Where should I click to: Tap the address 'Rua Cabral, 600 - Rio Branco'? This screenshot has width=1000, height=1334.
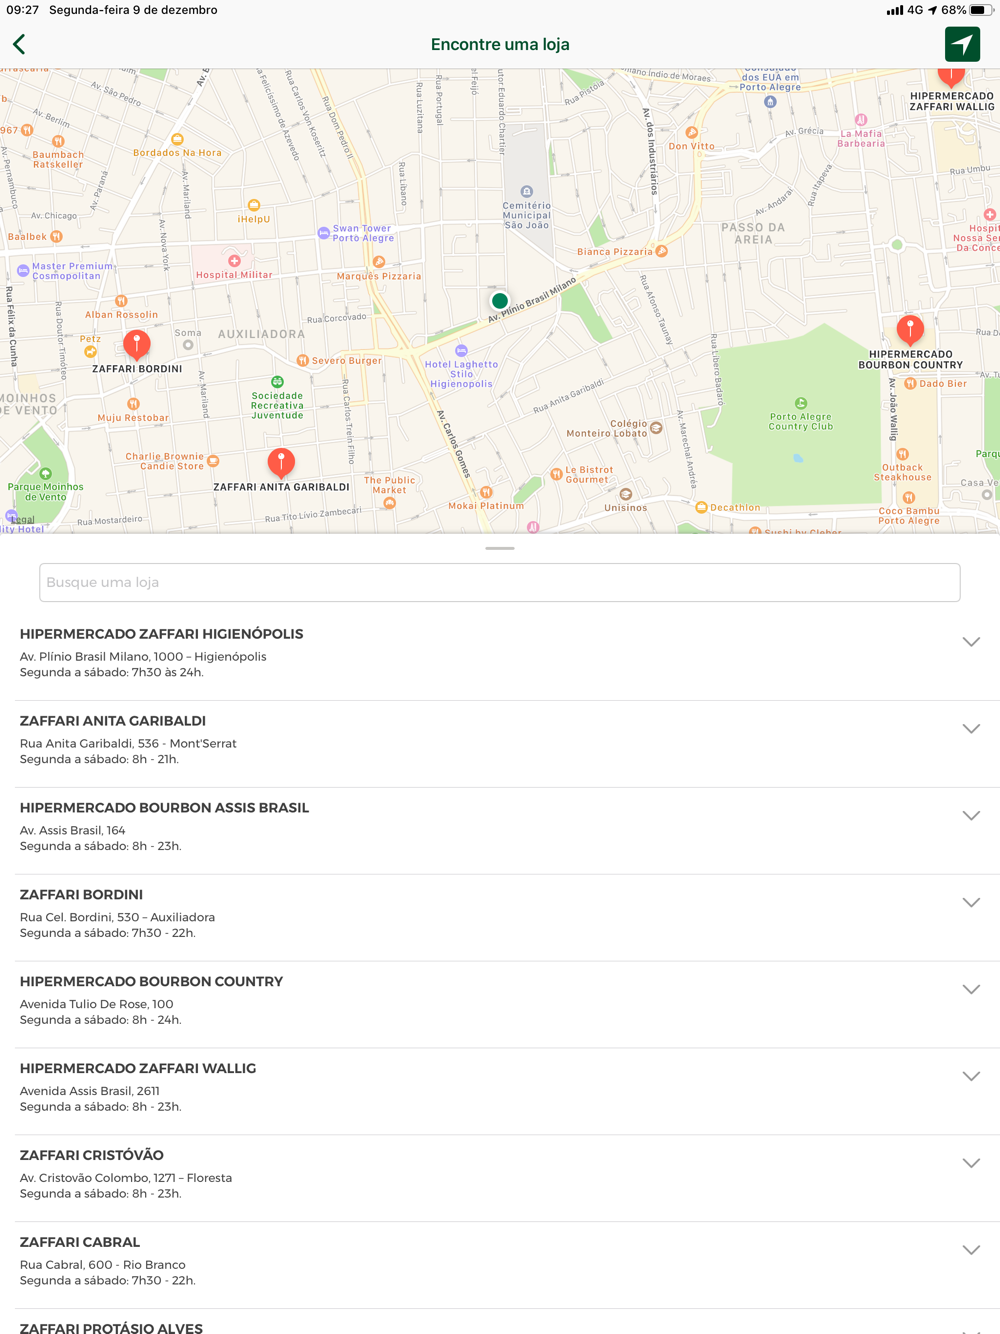coord(103,1265)
